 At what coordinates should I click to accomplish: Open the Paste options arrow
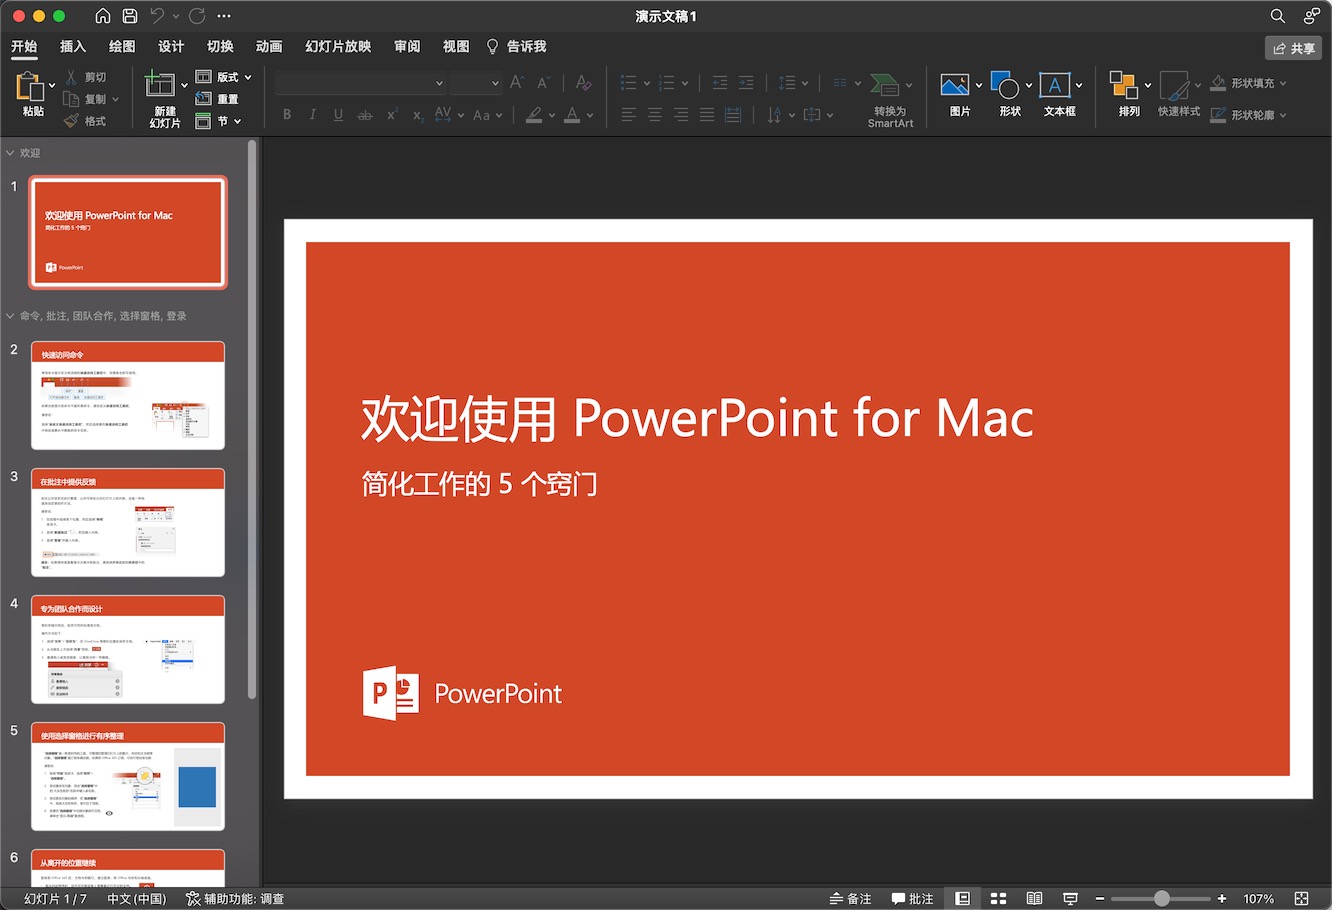coord(52,85)
